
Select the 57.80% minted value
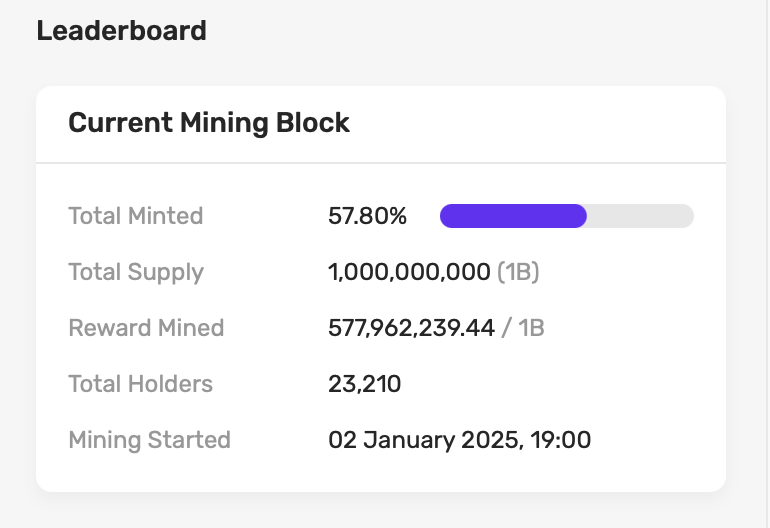367,216
